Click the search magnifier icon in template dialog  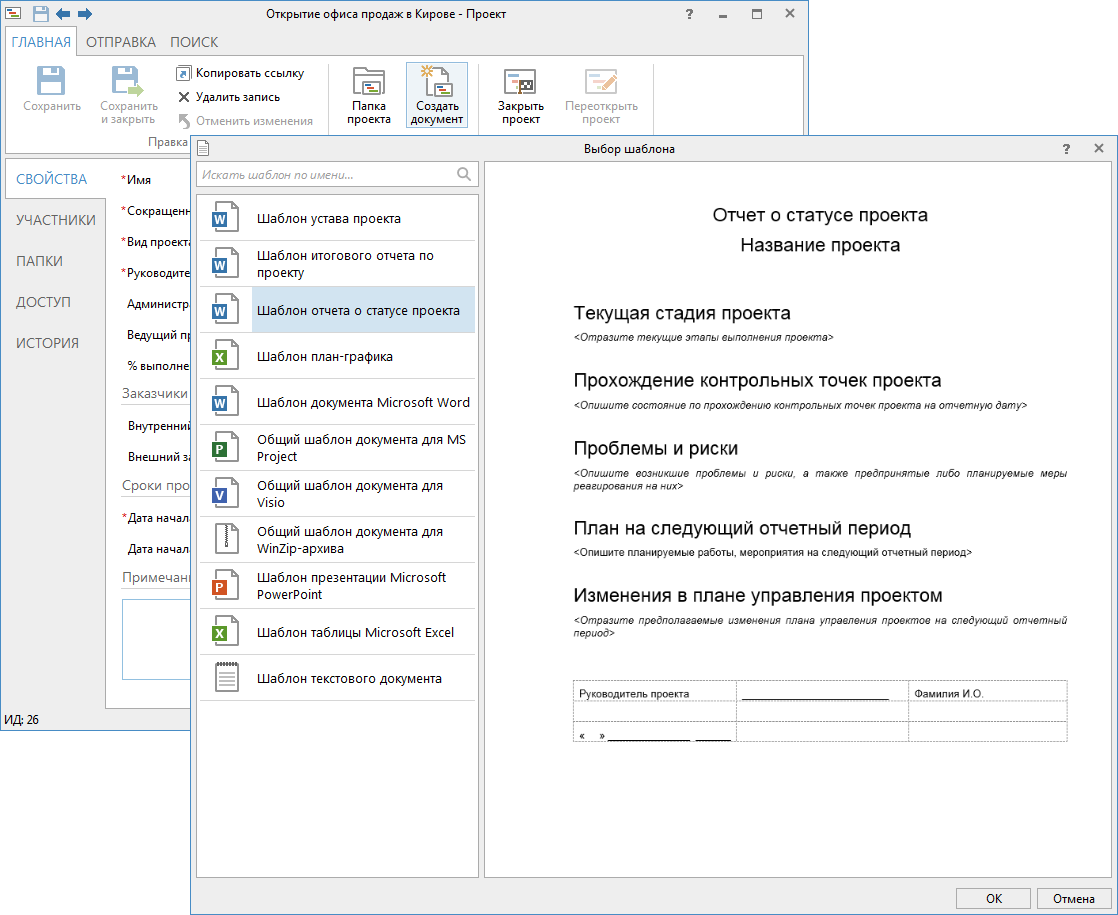tap(464, 174)
